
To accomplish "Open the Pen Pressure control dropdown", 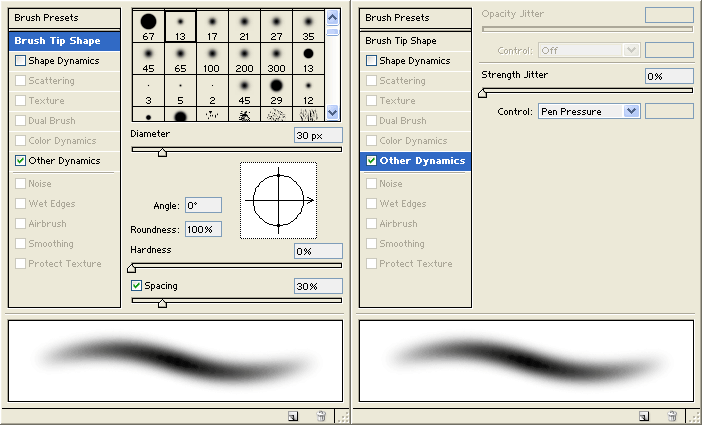I will [588, 112].
